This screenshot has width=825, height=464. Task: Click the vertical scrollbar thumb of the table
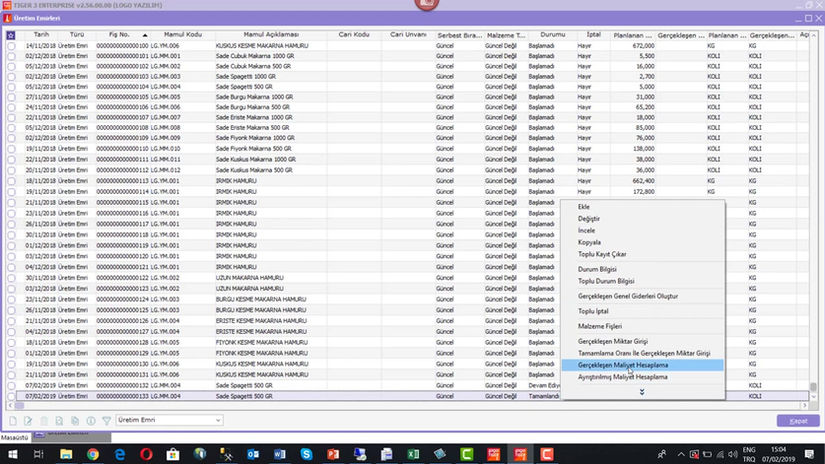(813, 387)
